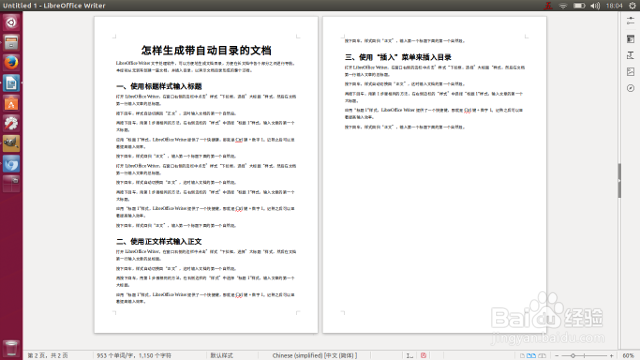
Task: Click the zoom out minus button
Action: click(x=557, y=356)
